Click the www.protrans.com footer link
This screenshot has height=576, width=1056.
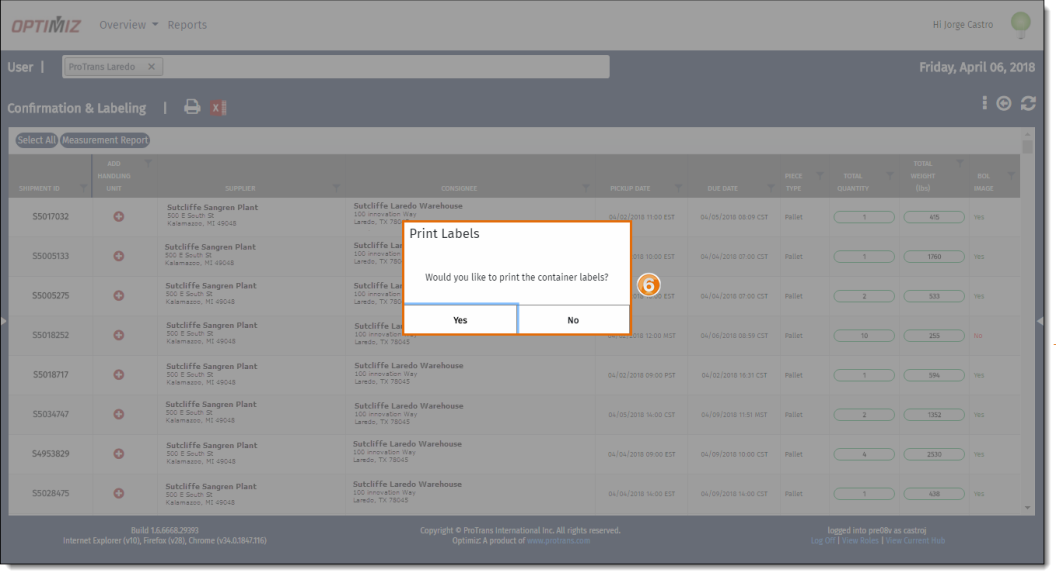pos(558,540)
